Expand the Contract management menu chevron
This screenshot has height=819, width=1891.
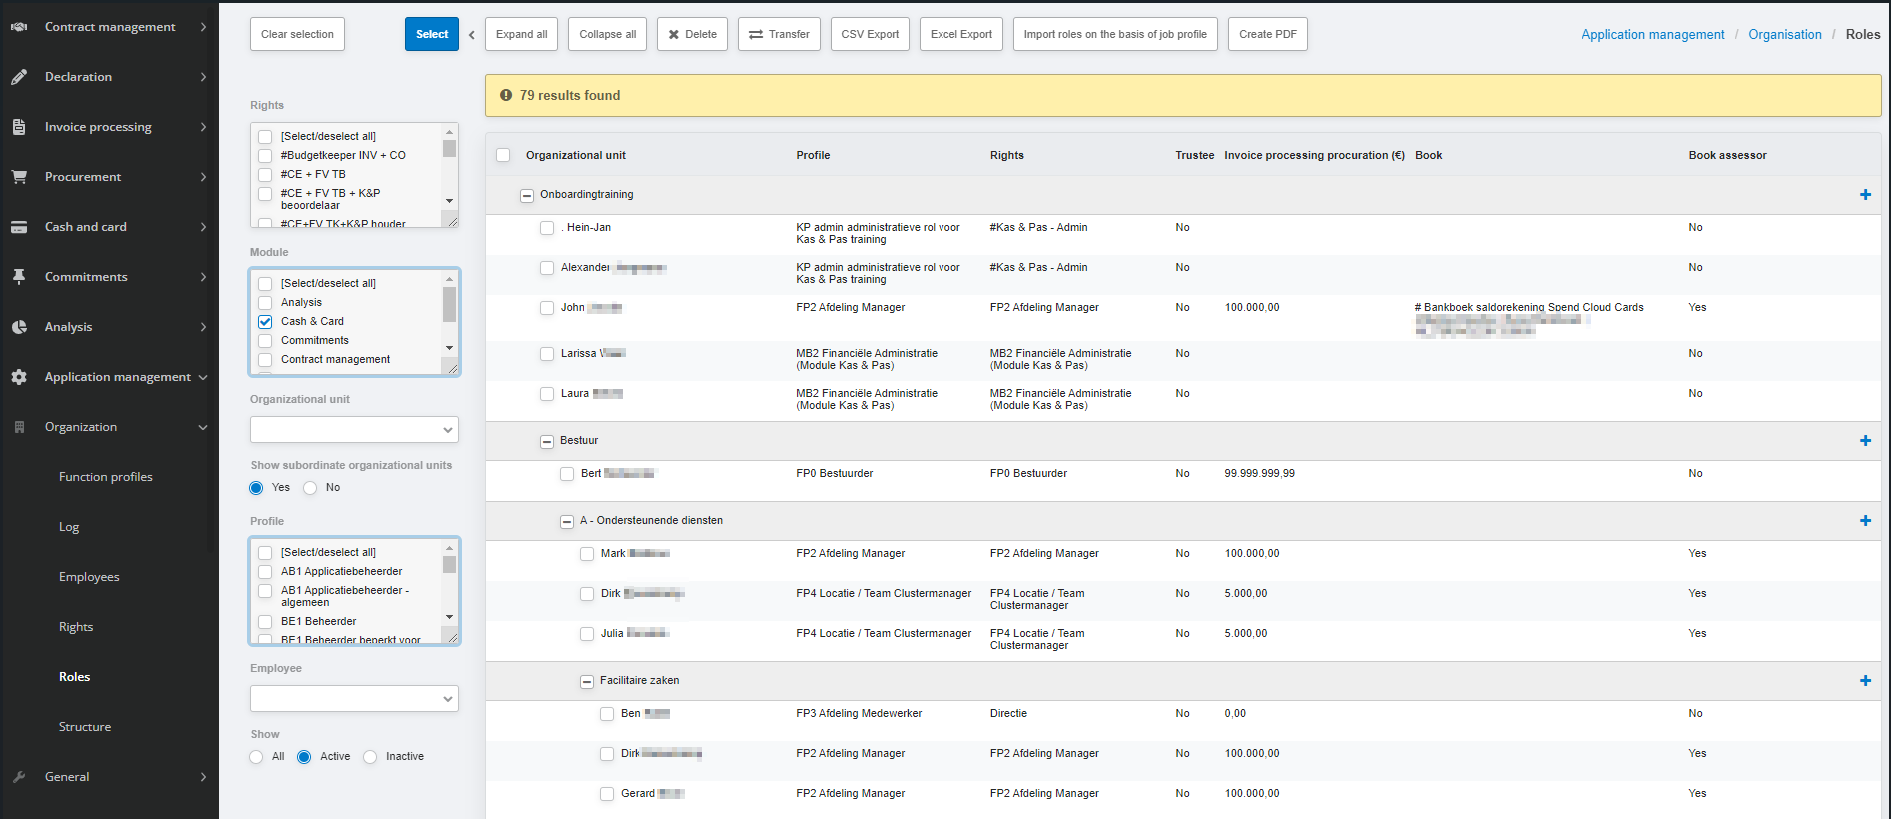[203, 27]
